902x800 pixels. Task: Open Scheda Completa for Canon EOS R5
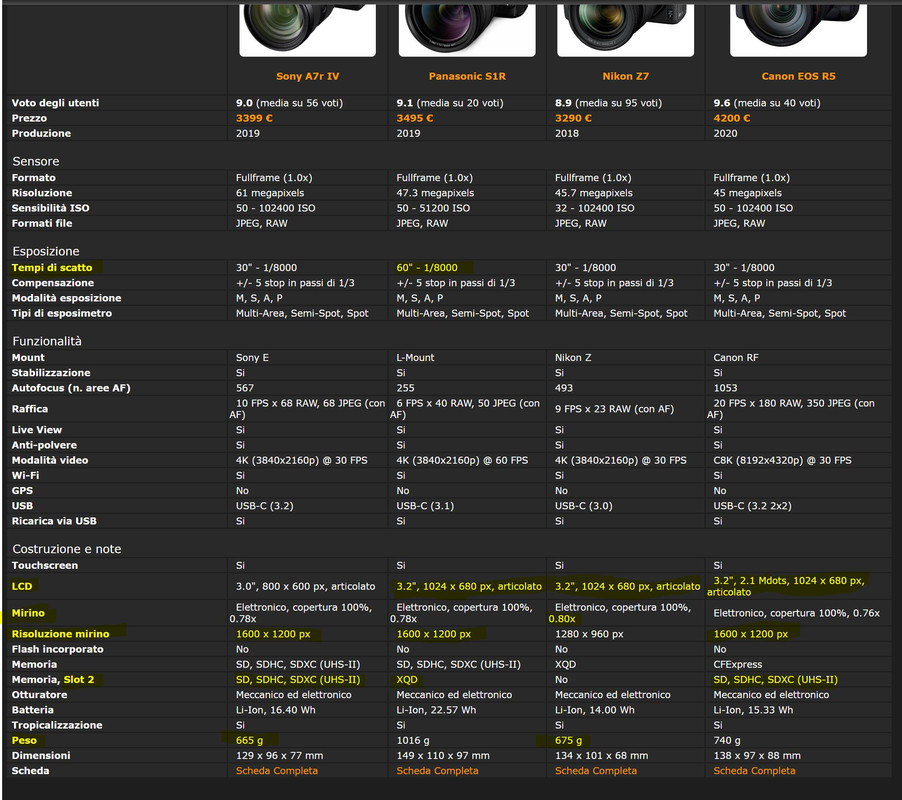click(754, 771)
